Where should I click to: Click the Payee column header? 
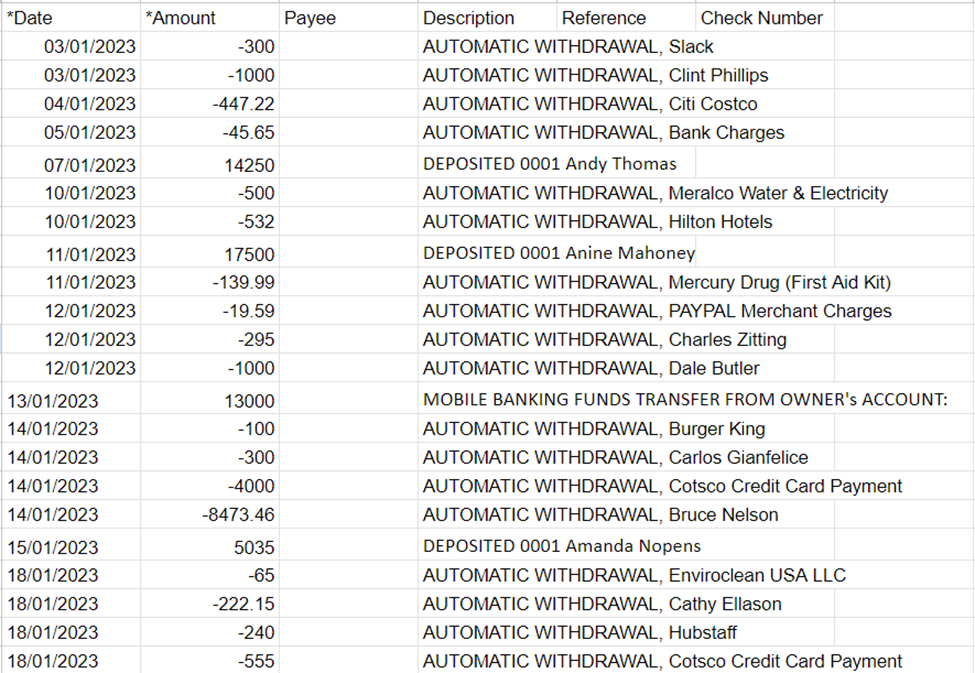pos(348,18)
